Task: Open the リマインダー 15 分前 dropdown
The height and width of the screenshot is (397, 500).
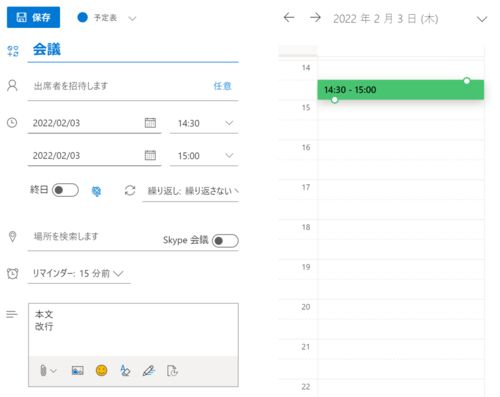Action: pos(79,274)
